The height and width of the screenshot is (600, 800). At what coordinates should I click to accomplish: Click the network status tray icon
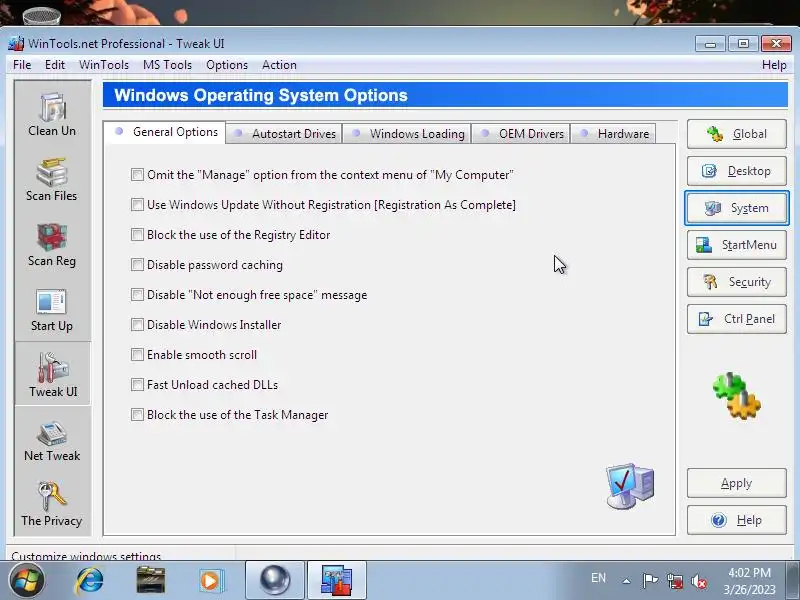pos(675,581)
